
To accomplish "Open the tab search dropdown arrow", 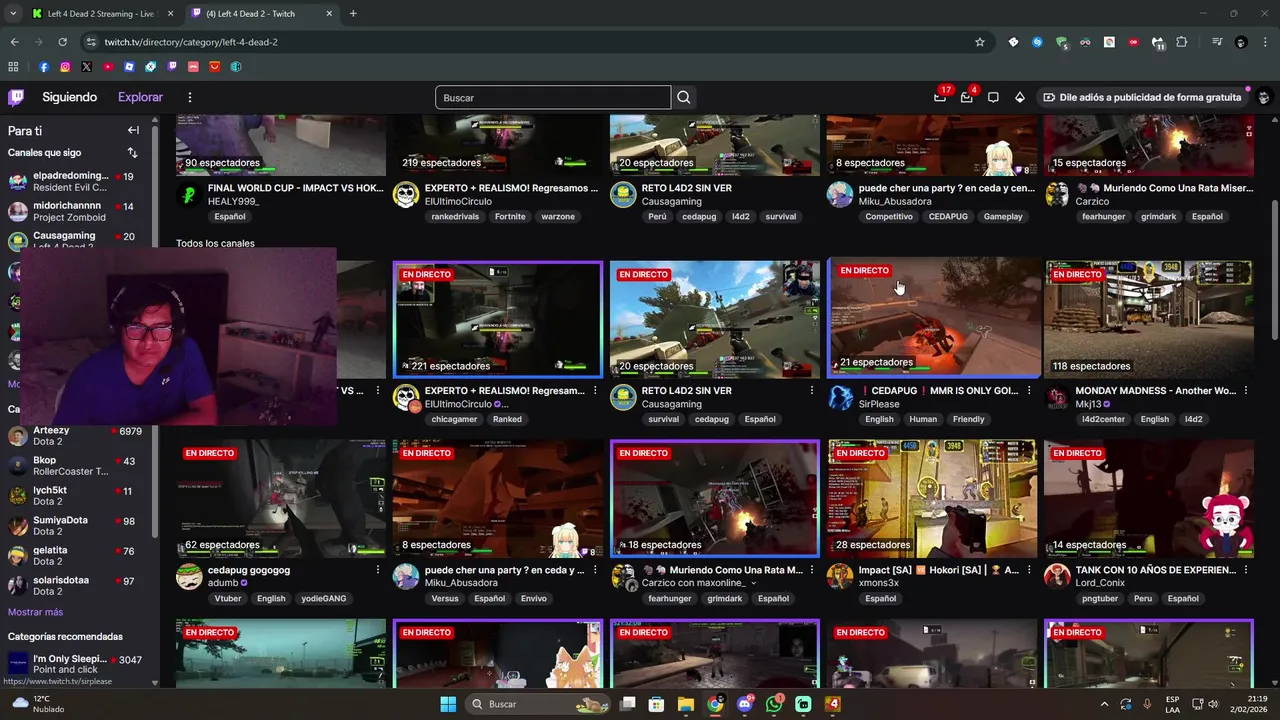I will click(x=13, y=13).
